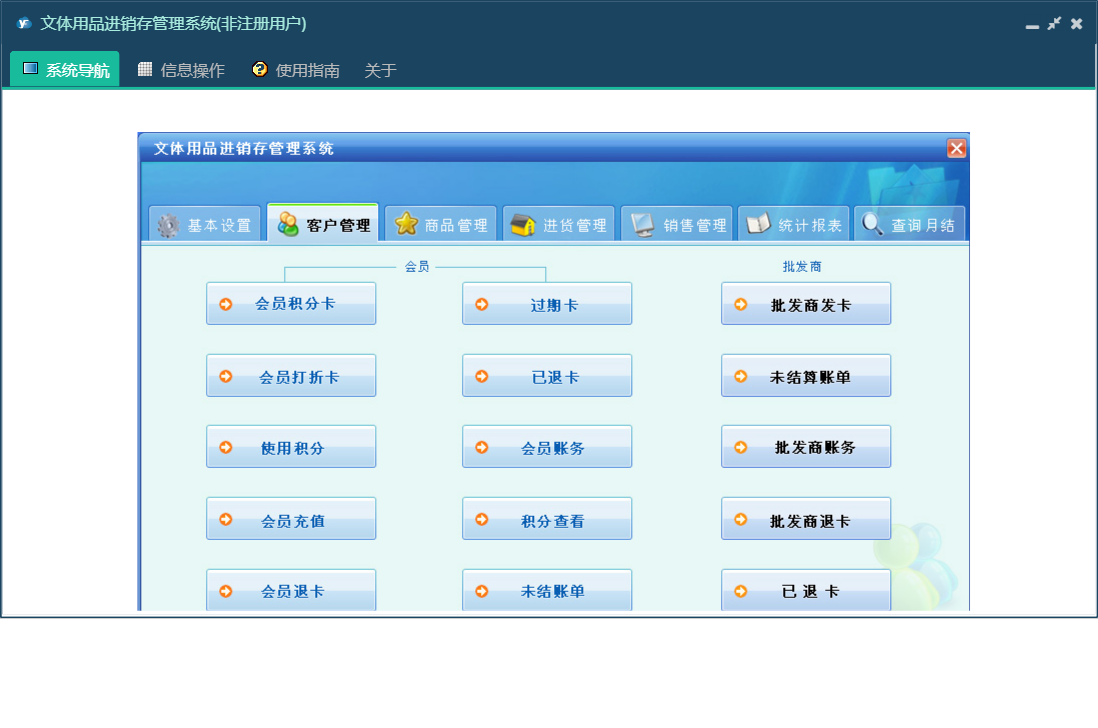Click 已 退 卡 in the wholesaler column
1098x728 pixels.
pos(806,590)
